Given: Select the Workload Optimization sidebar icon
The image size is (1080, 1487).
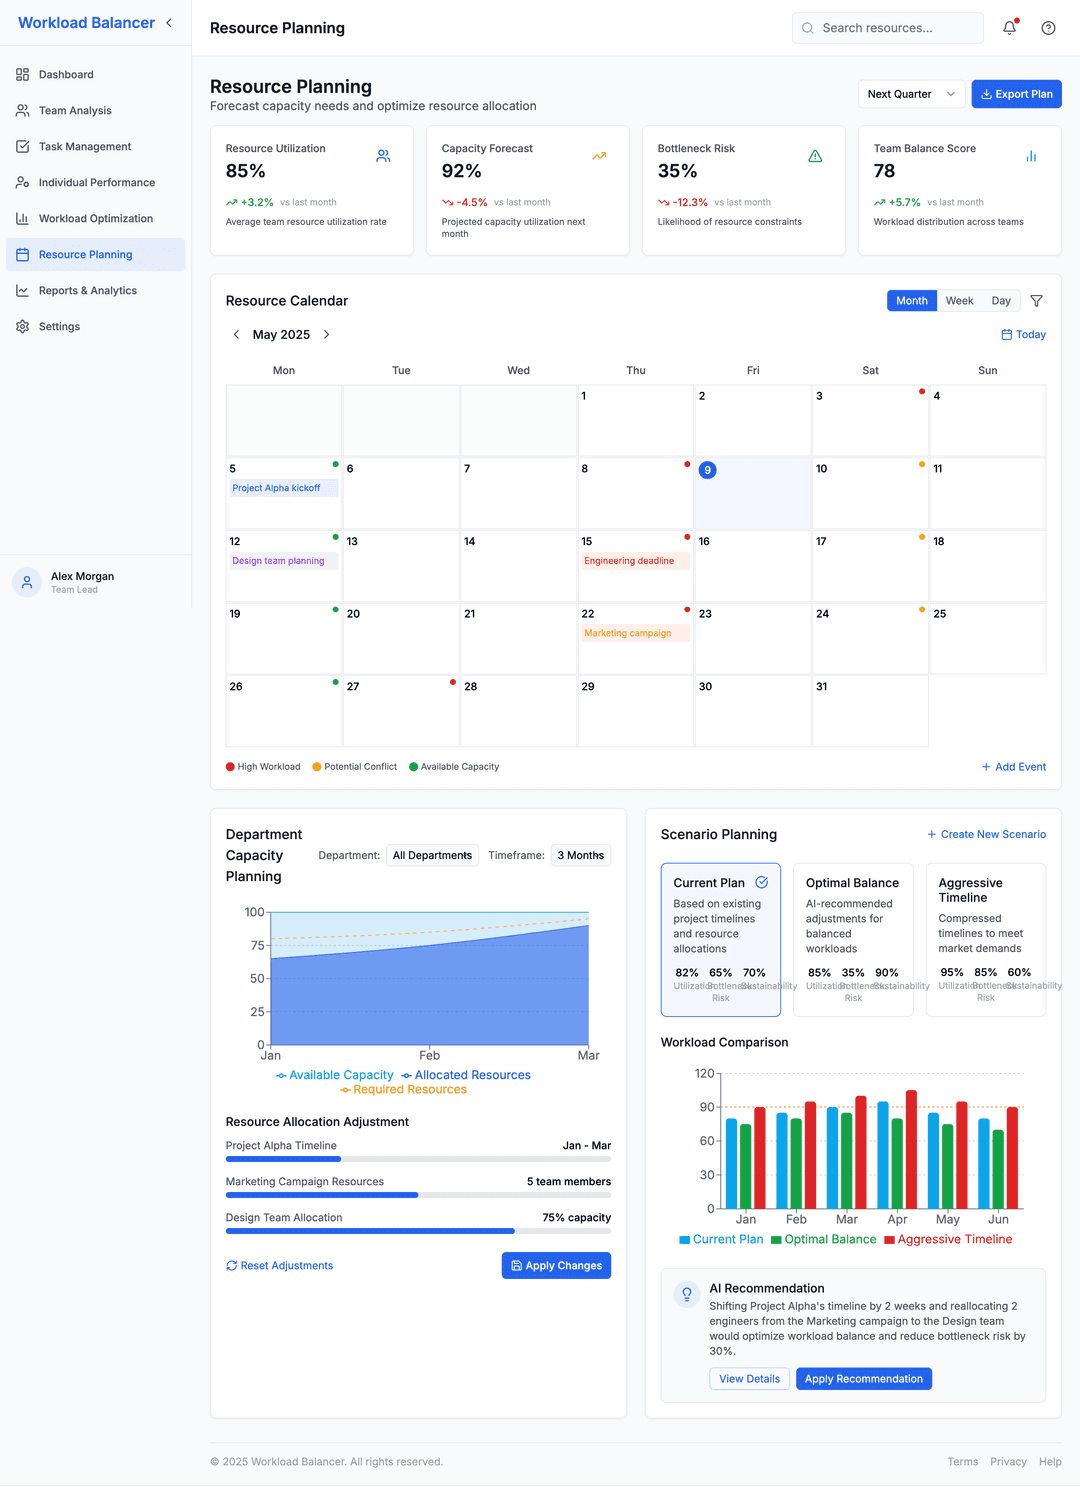Looking at the screenshot, I should tap(22, 218).
